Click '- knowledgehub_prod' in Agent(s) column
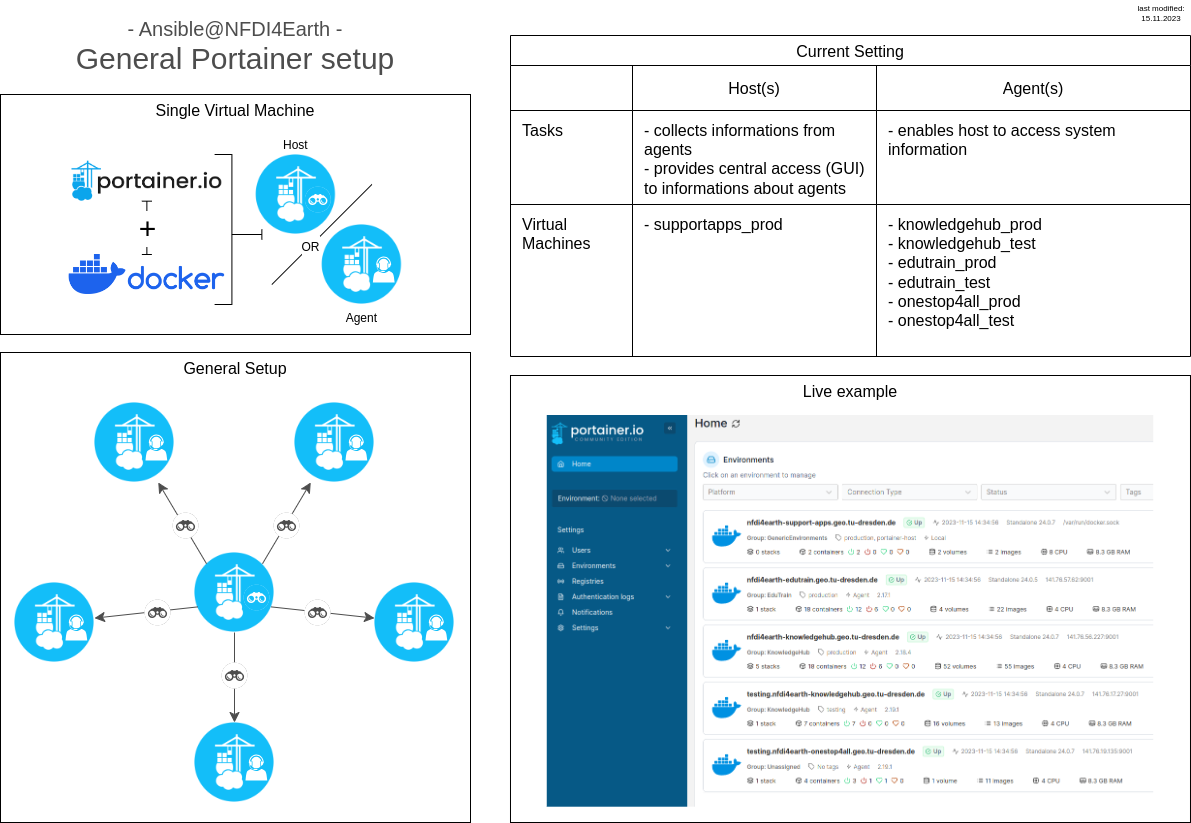Viewport: 1191px width, 823px height. pos(965,225)
